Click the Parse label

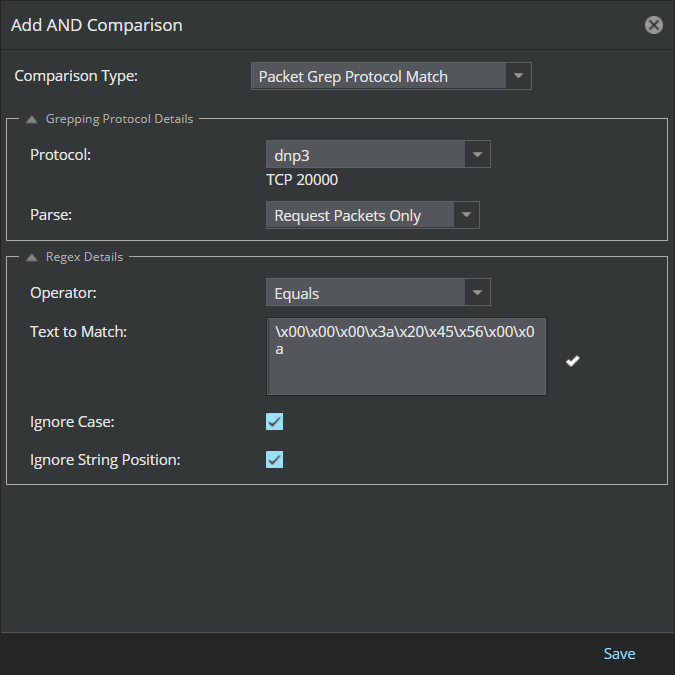click(x=51, y=214)
